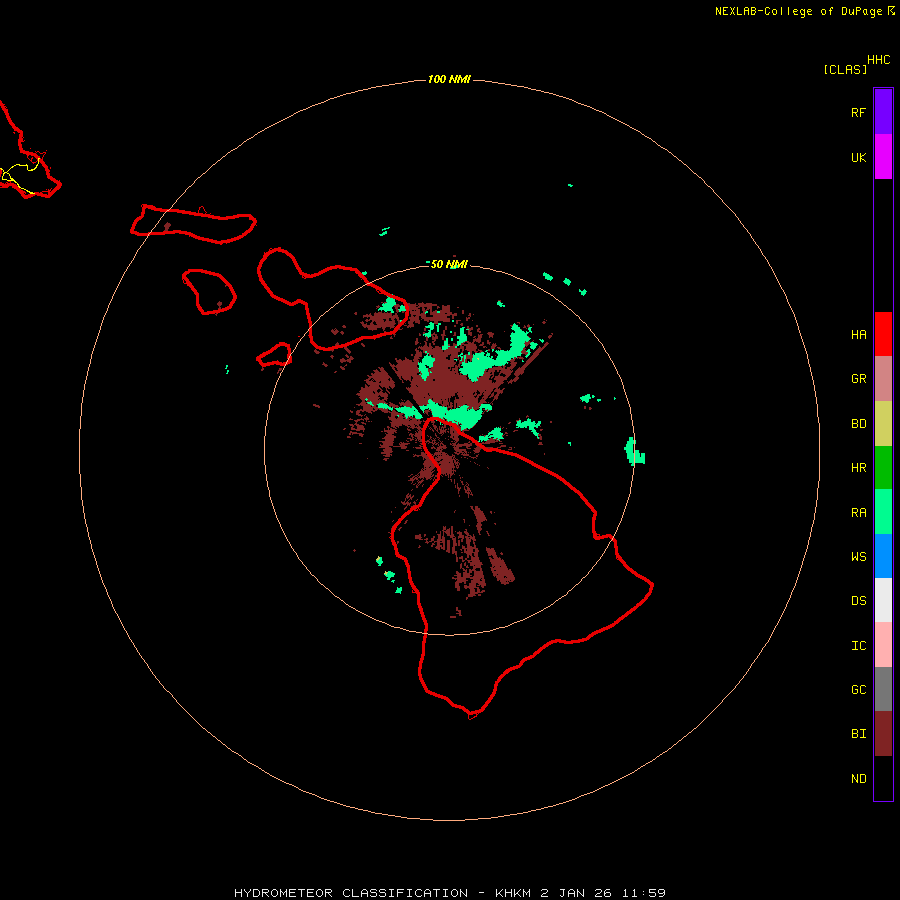Viewport: 900px width, 900px height.
Task: Click the HHC product code text
Action: (879, 60)
